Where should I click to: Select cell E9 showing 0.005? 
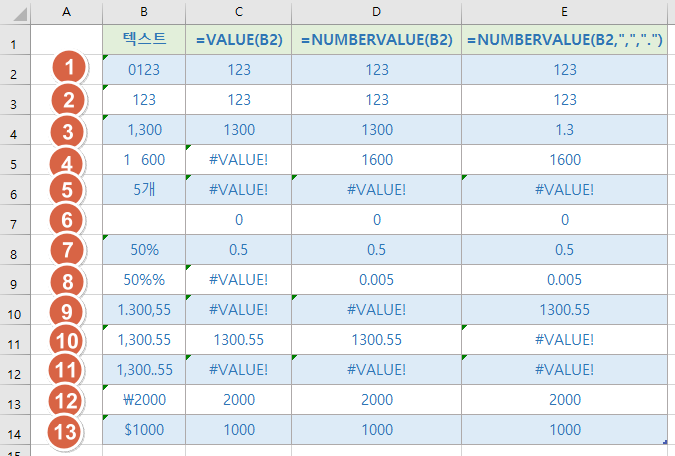pyautogui.click(x=564, y=280)
